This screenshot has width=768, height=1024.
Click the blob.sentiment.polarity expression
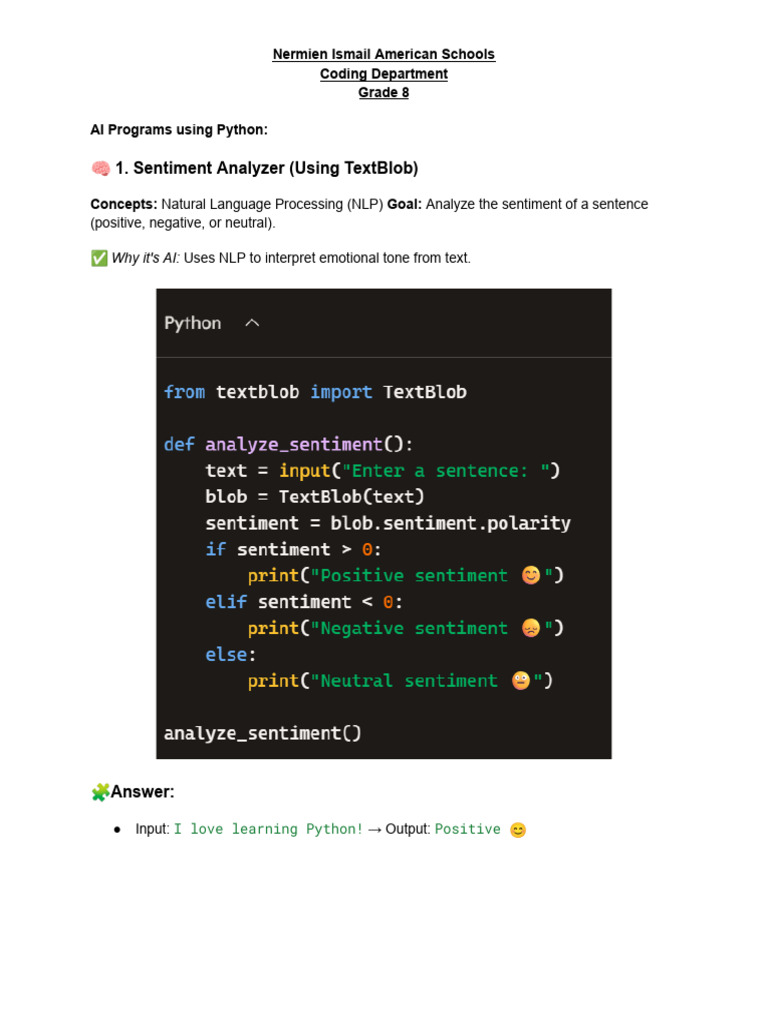451,523
